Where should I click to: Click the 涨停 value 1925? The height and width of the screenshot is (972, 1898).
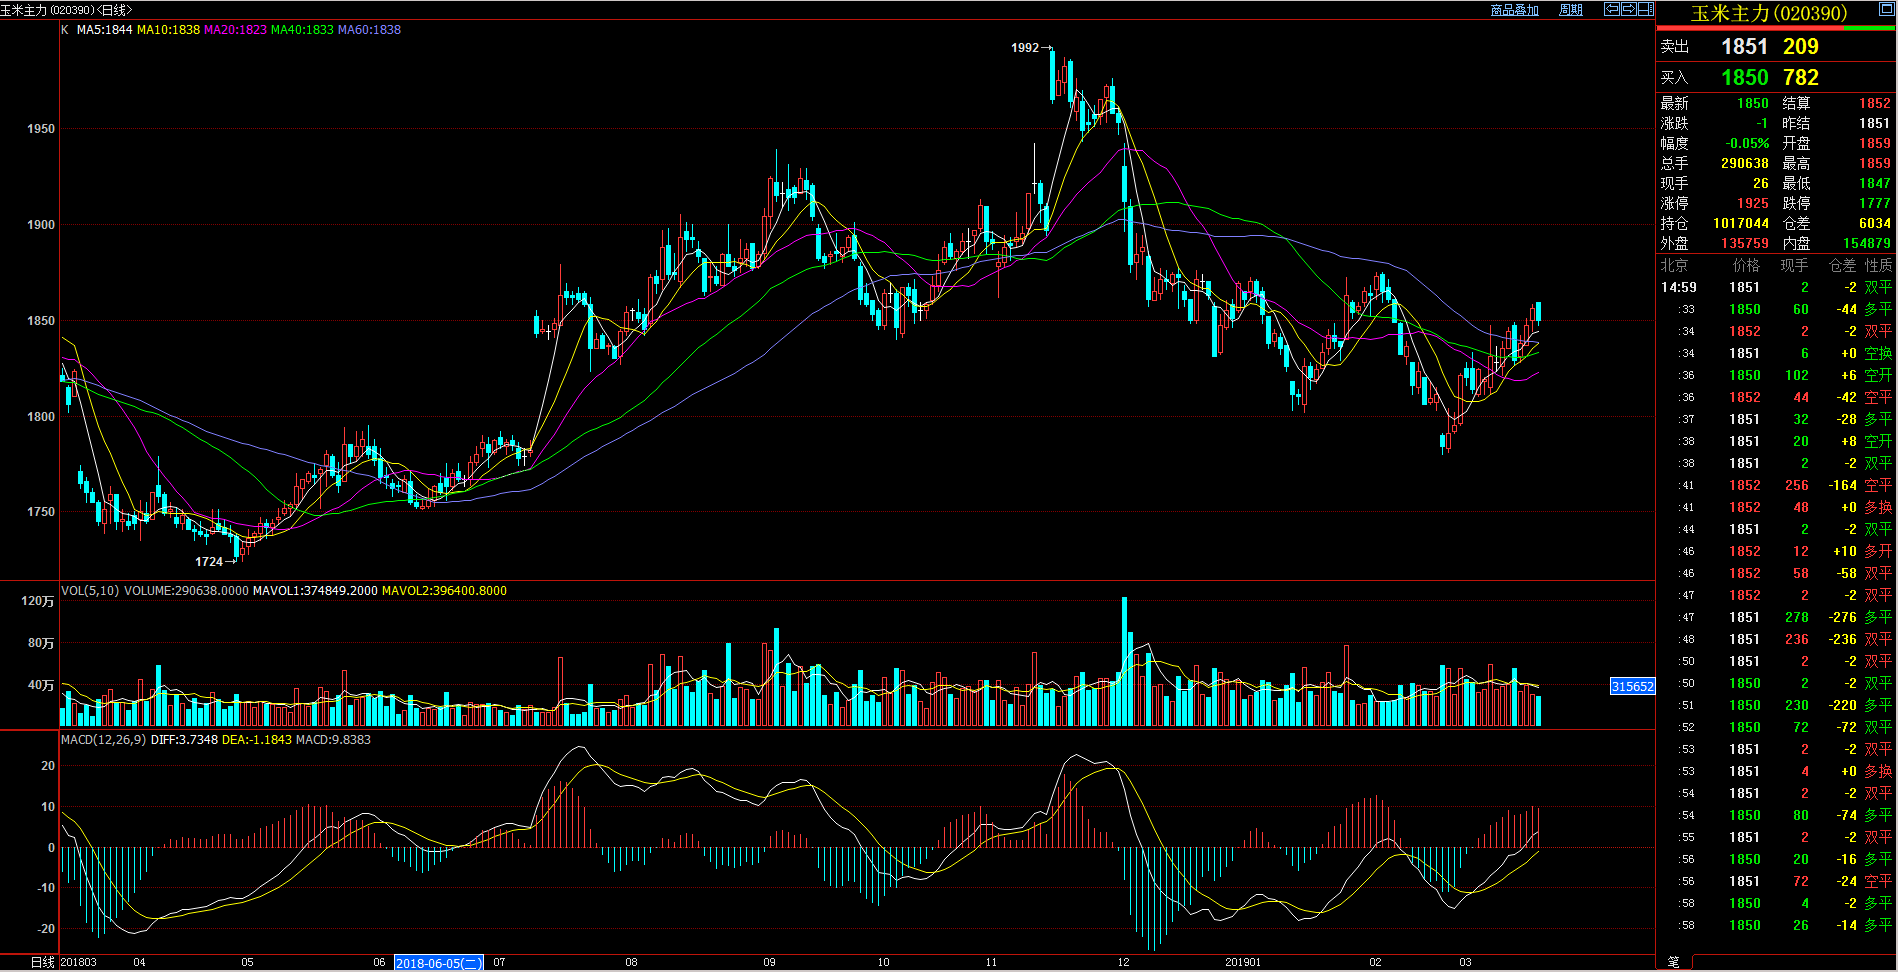tap(1752, 204)
